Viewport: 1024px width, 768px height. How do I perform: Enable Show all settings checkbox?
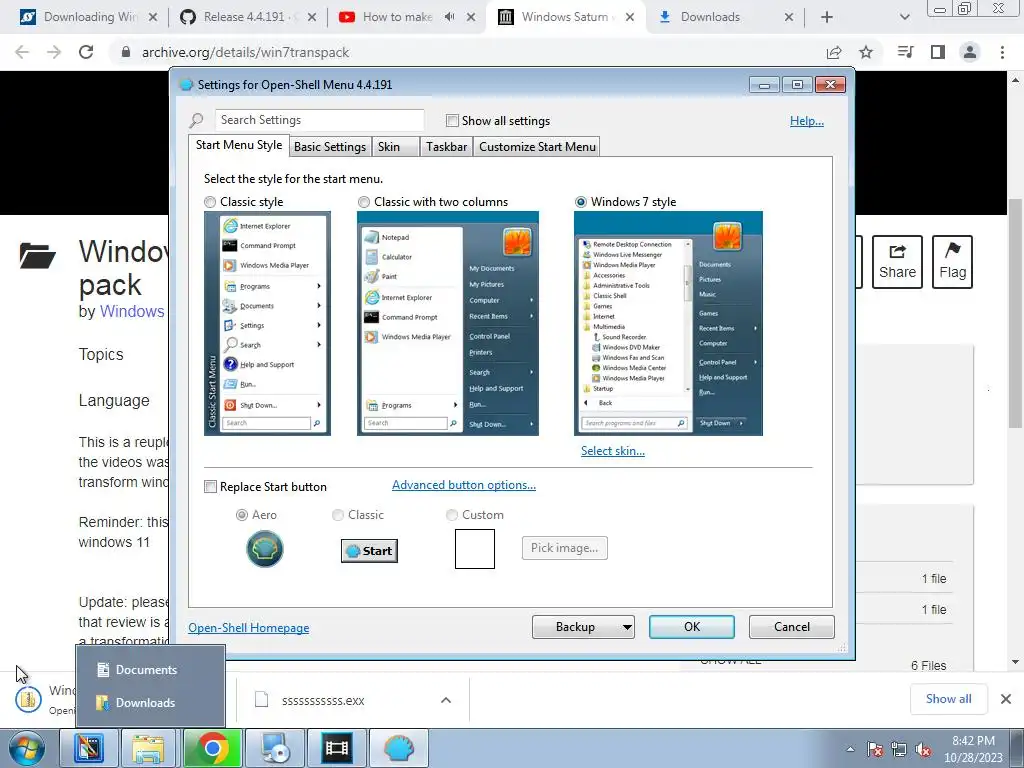[452, 121]
